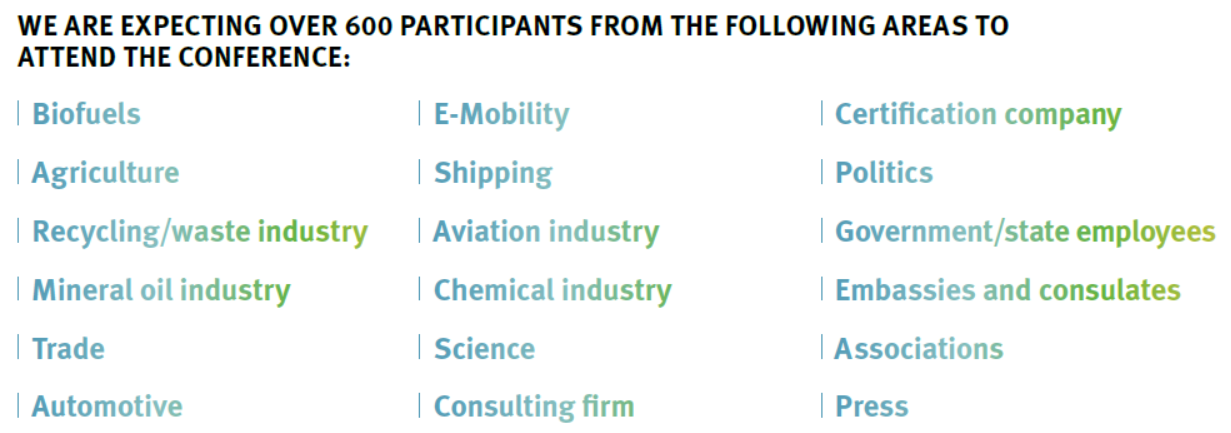Viewport: 1231px width, 433px height.
Task: Click Government/state employees entry
Action: (1025, 232)
